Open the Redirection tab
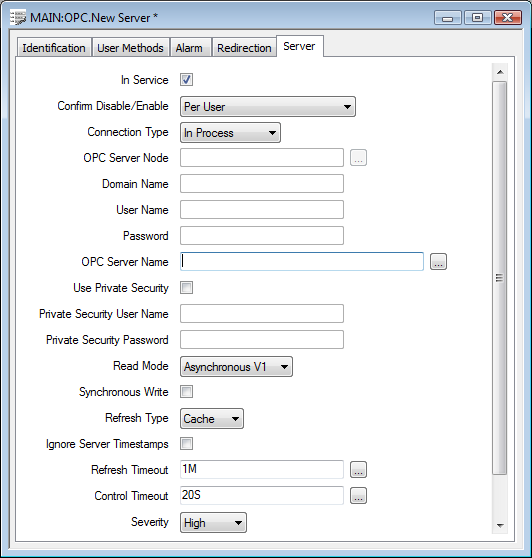 coord(244,48)
